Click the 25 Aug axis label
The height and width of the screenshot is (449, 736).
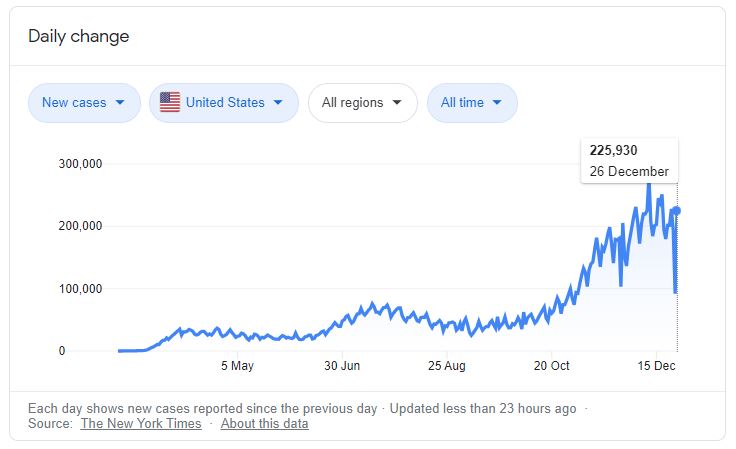click(446, 365)
